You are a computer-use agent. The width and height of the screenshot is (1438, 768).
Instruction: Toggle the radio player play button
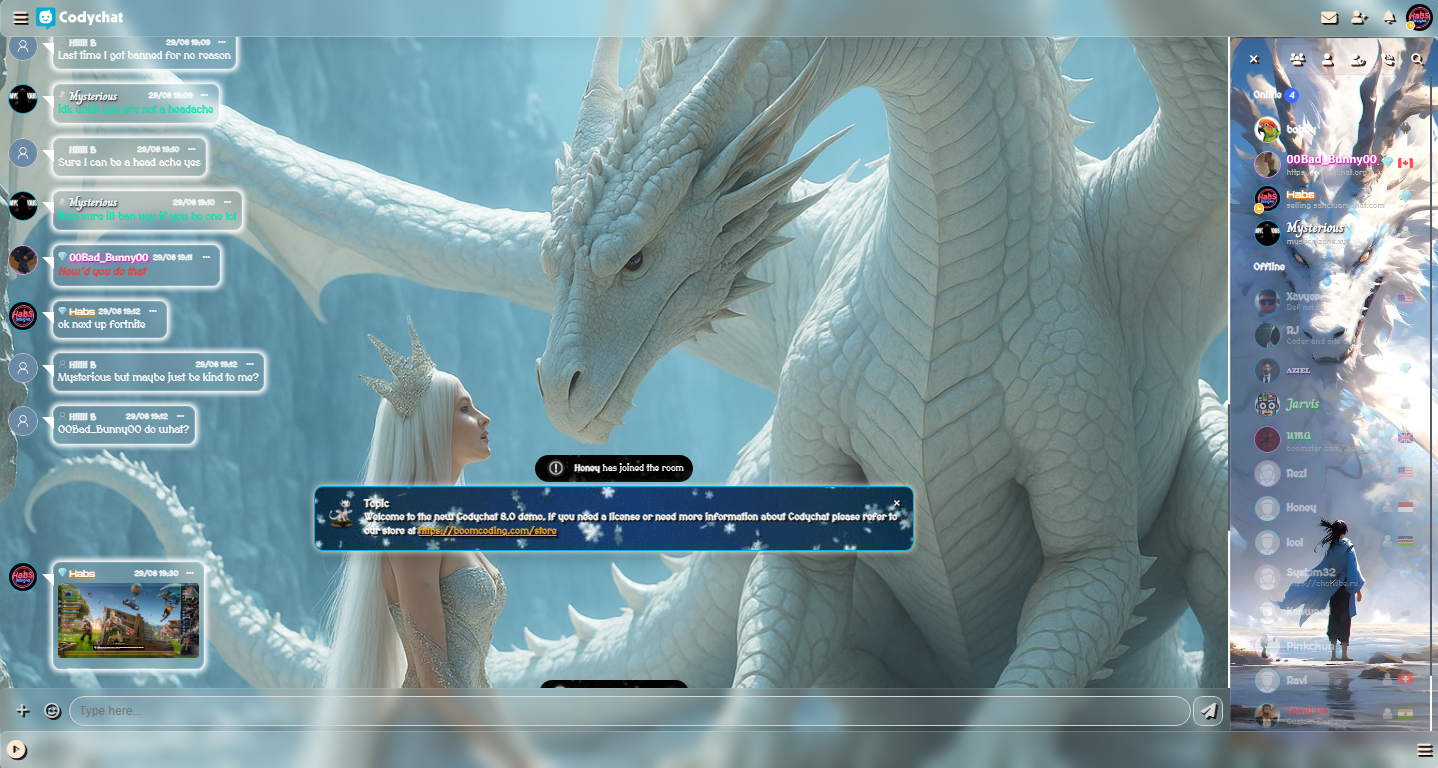tap(15, 750)
